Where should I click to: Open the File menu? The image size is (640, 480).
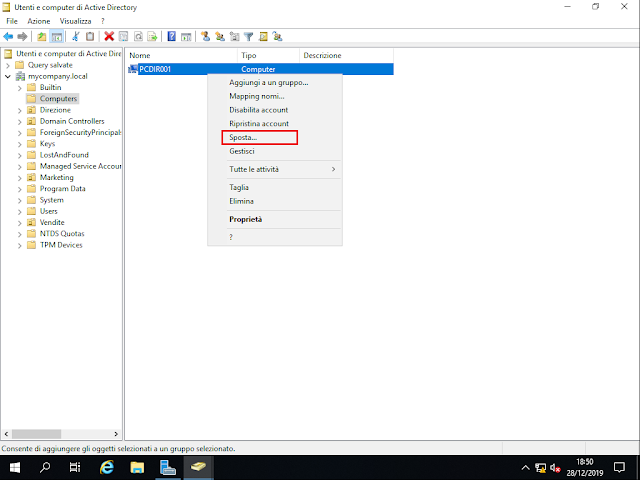coord(12,21)
